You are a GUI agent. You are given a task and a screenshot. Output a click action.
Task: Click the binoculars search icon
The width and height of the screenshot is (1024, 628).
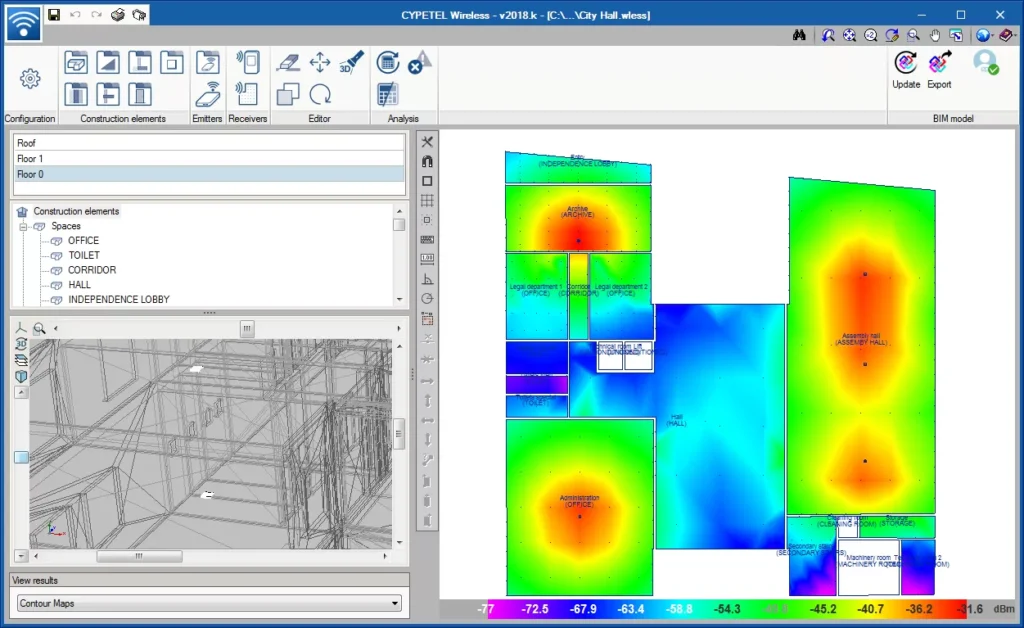pyautogui.click(x=799, y=35)
